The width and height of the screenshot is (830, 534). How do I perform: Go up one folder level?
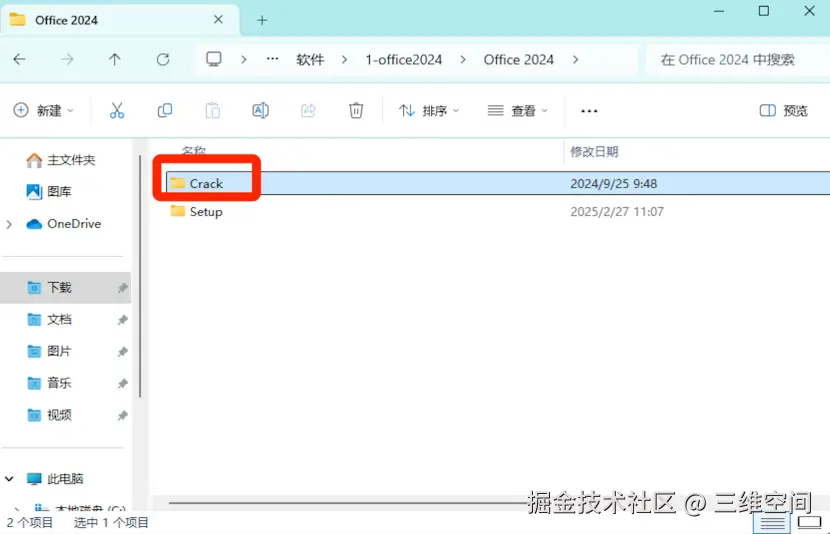coord(114,59)
